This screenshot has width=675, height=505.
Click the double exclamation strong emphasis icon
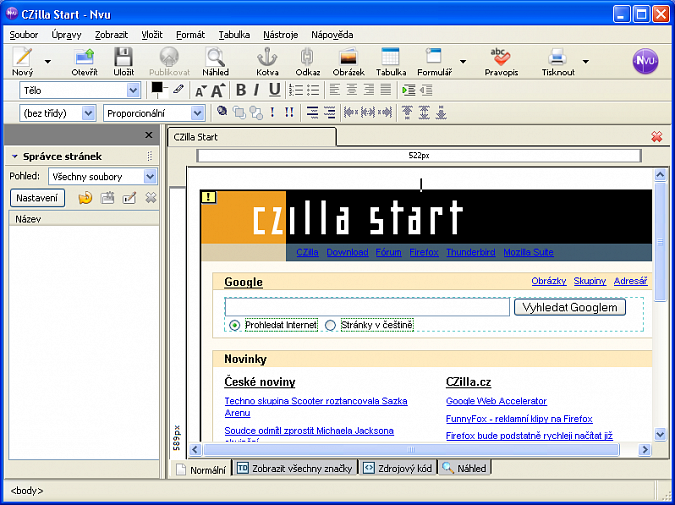point(289,112)
